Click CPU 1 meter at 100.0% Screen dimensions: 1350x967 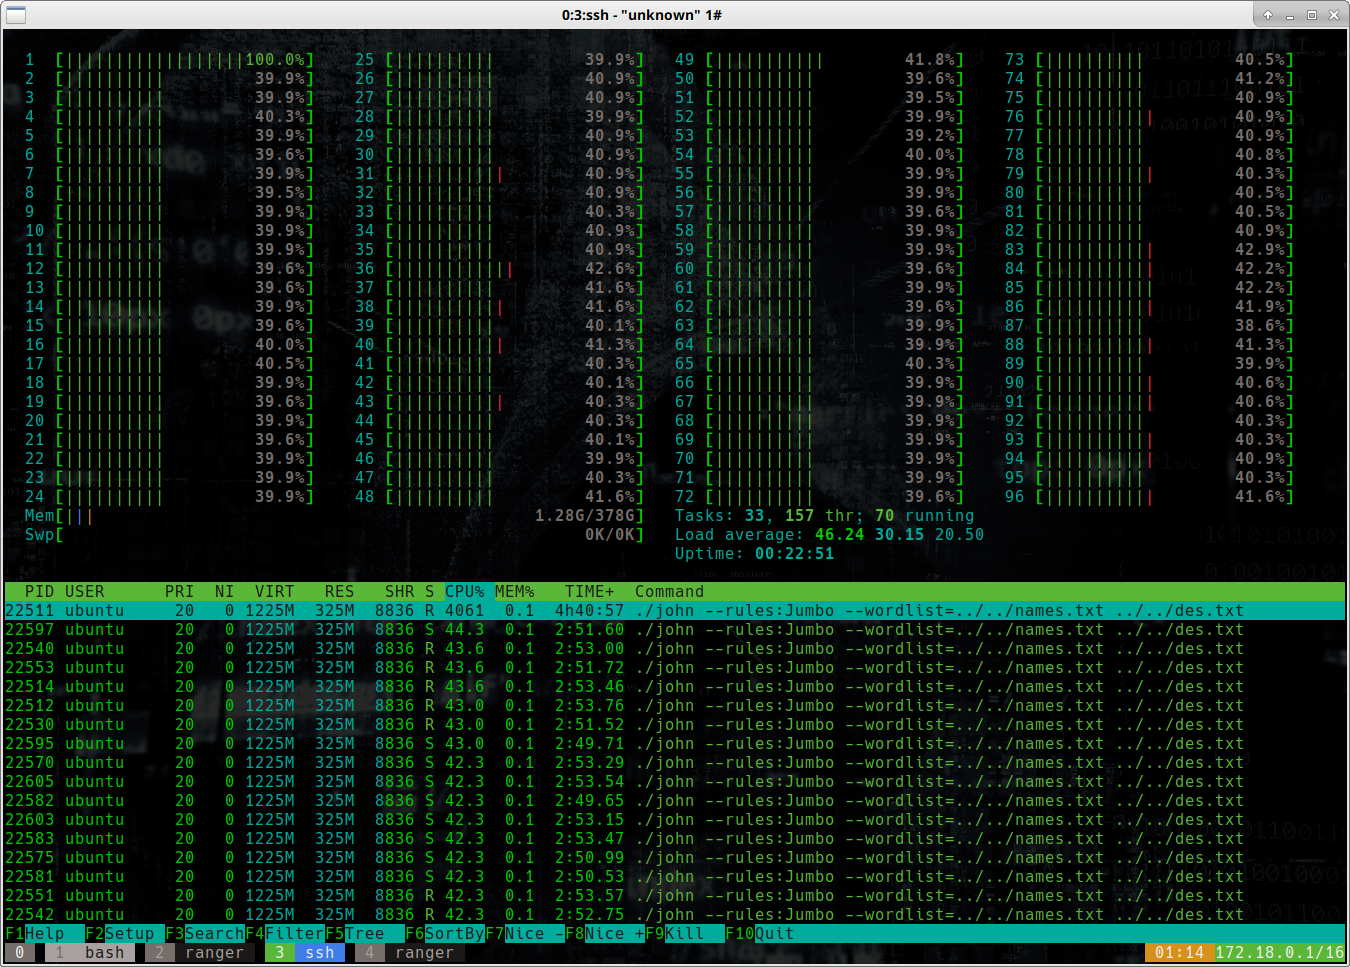pos(170,60)
